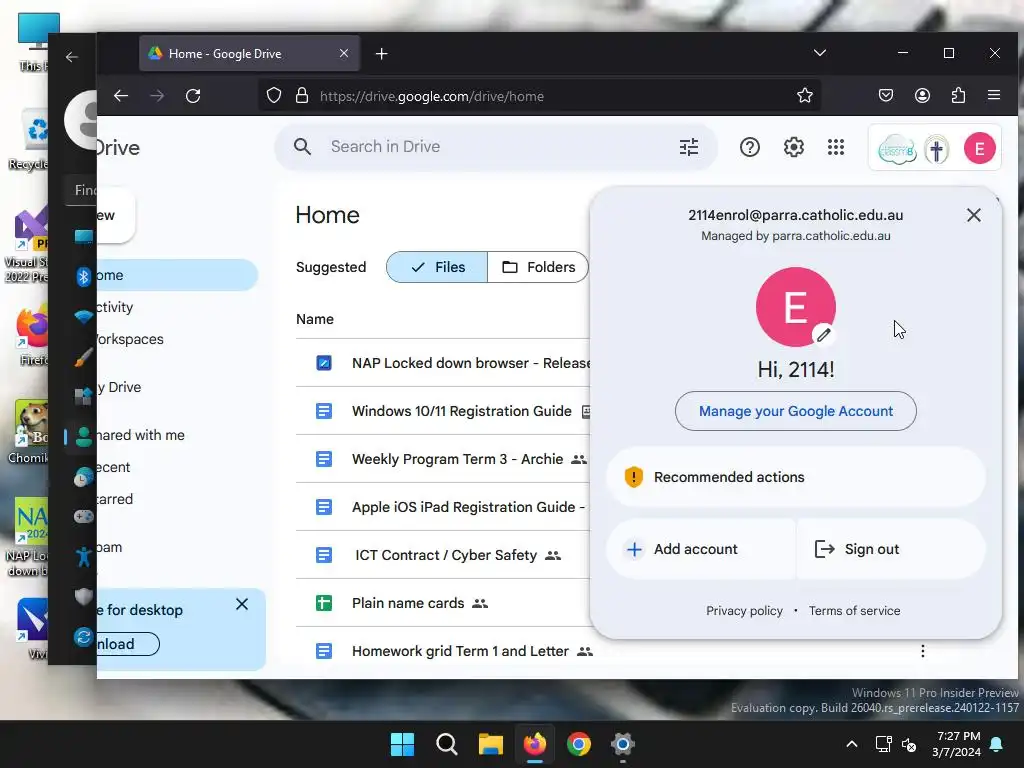Open taskbar Search magnifier
Viewport: 1024px width, 768px height.
coord(447,744)
